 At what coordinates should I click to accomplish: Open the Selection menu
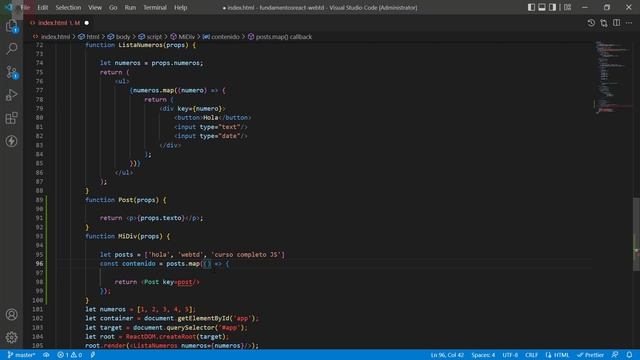tap(68, 7)
